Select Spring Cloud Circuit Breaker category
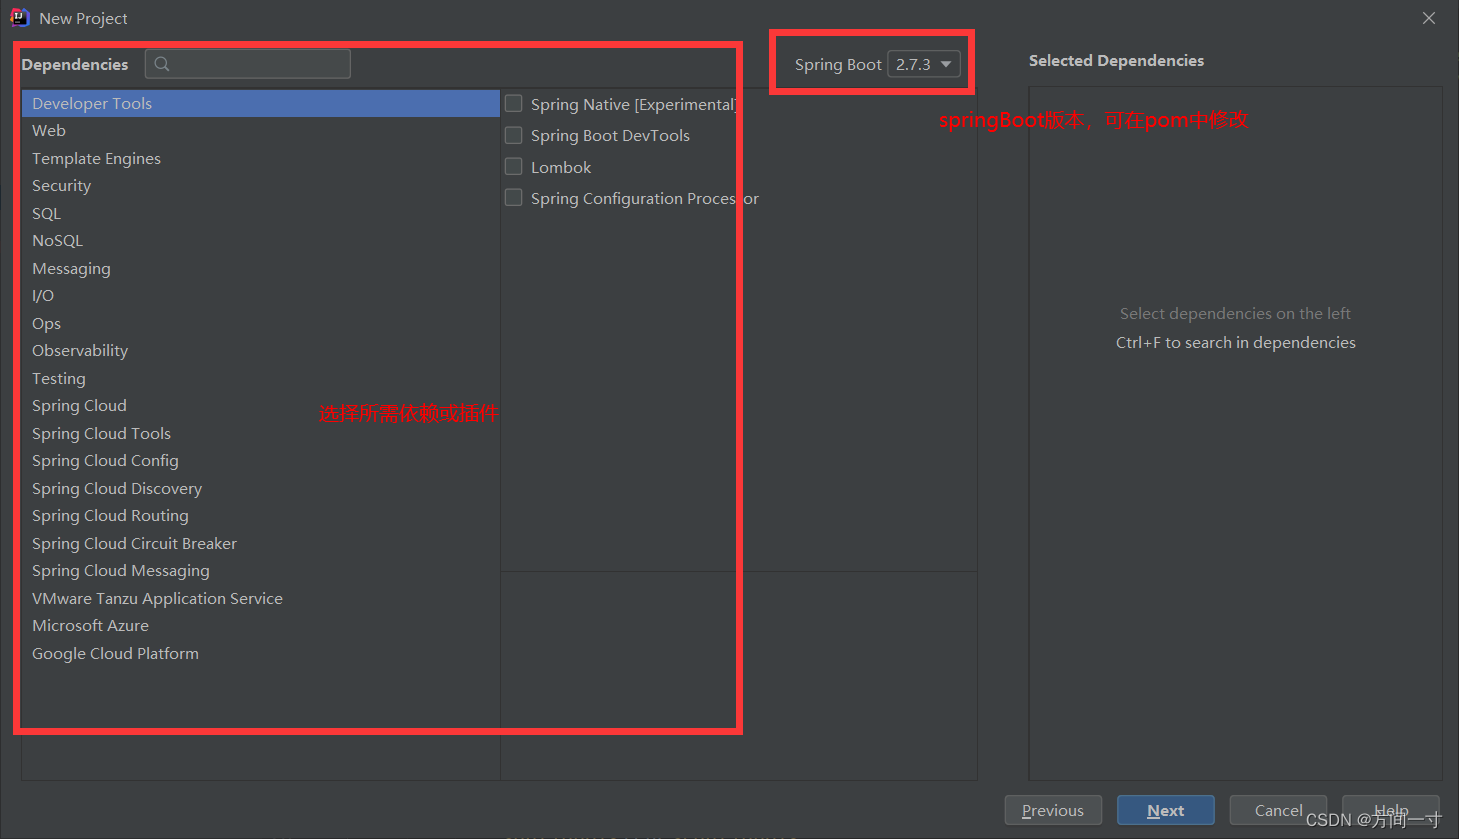The image size is (1459, 839). (x=260, y=543)
